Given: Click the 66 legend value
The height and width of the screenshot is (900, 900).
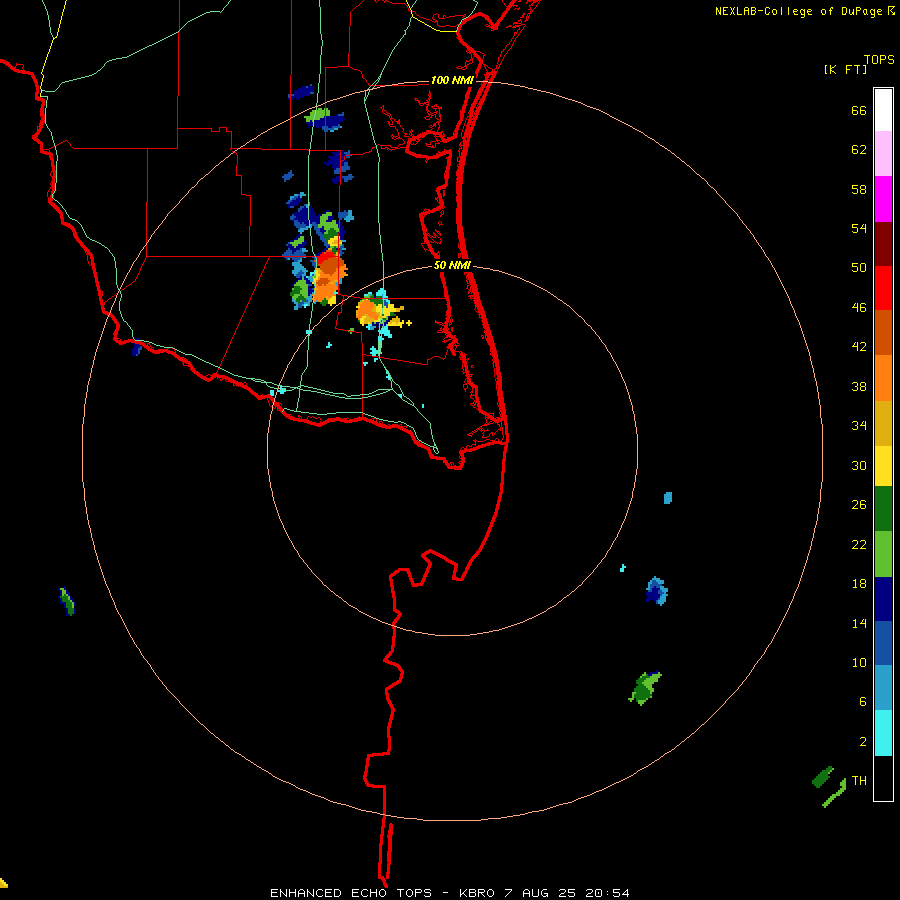Looking at the screenshot, I should (859, 110).
